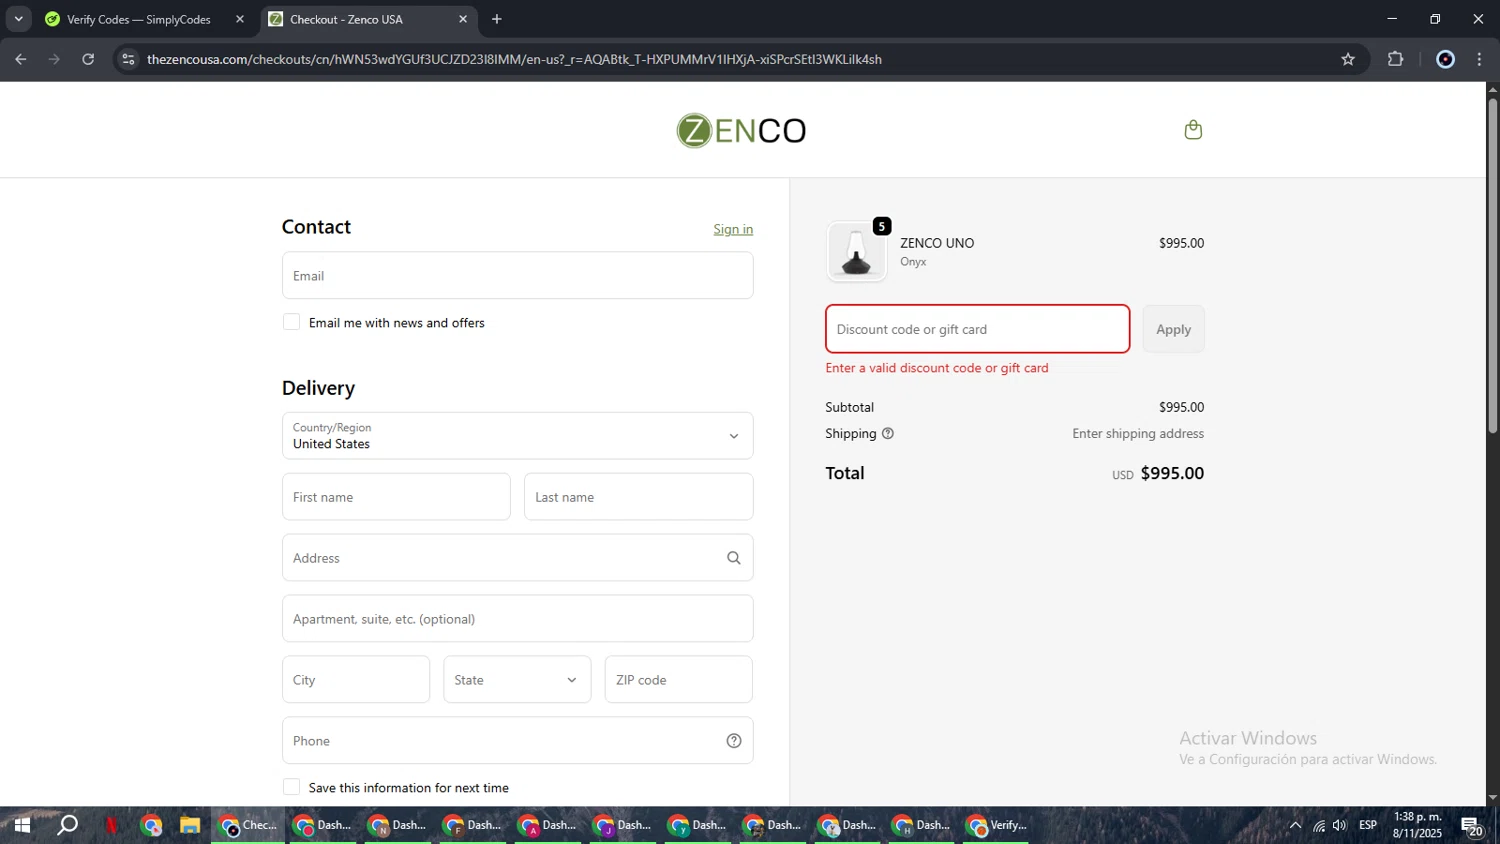1500x844 pixels.
Task: Close the Checkout Zenco USA tab
Action: (x=463, y=19)
